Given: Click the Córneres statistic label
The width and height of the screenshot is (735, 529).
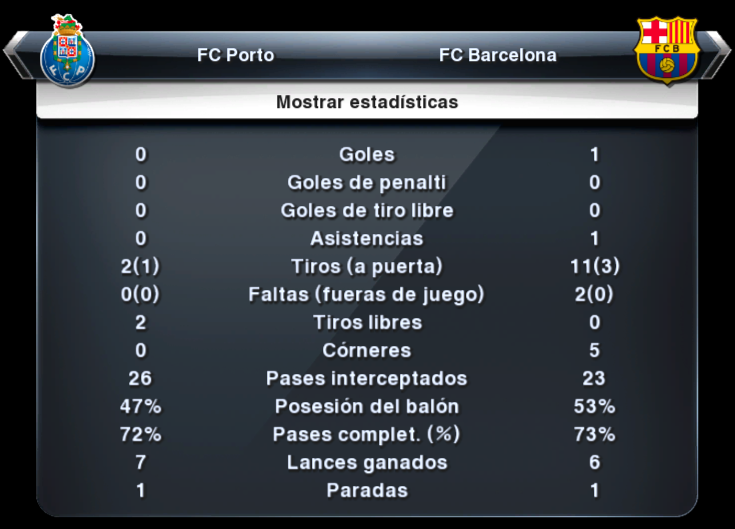Looking at the screenshot, I should (x=367, y=350).
